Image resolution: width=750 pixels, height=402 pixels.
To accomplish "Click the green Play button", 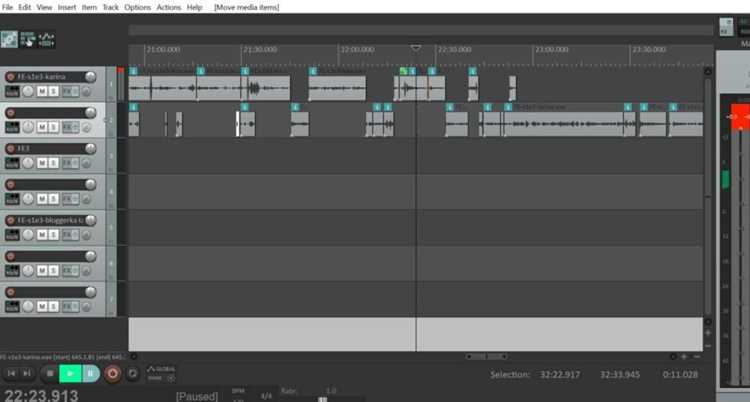I will coord(70,373).
